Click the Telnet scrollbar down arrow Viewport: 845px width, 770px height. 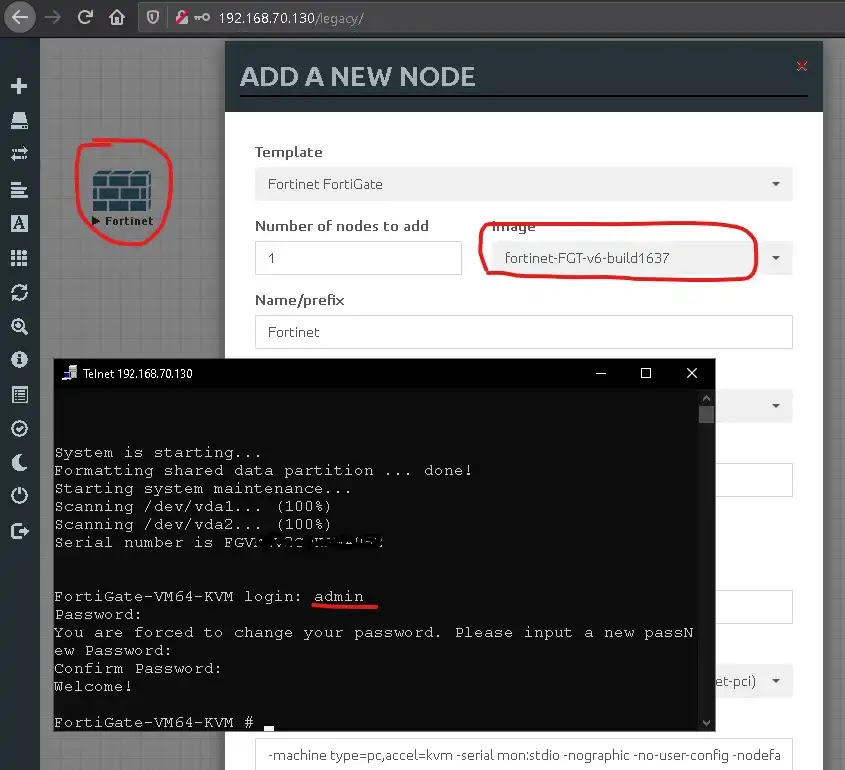point(706,723)
